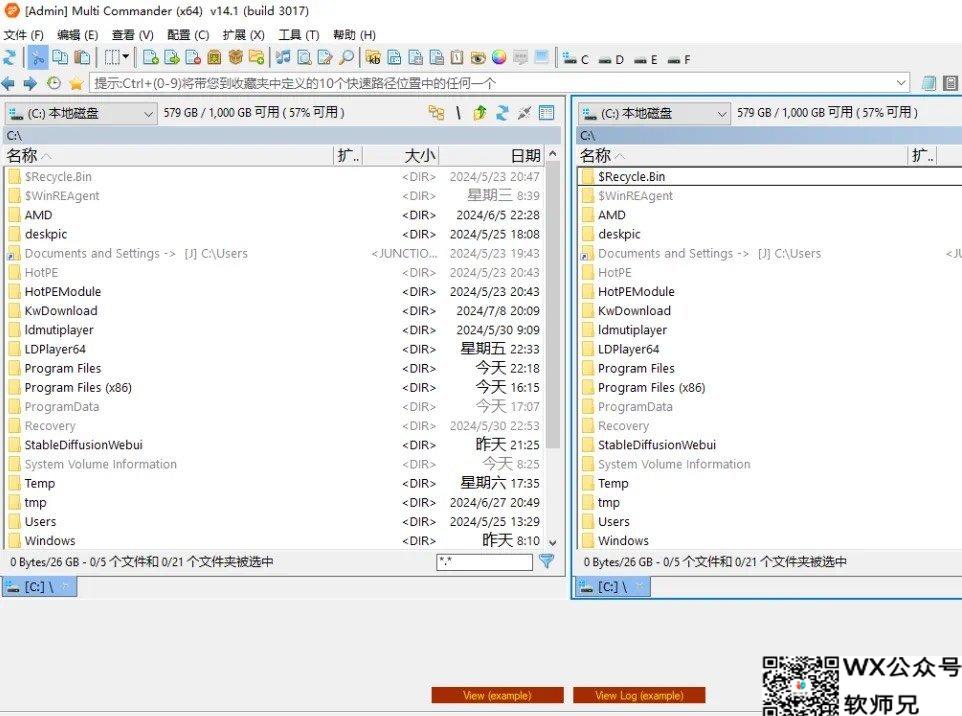Click the Back navigation arrow
Image resolution: width=962 pixels, height=716 pixels.
[8, 83]
